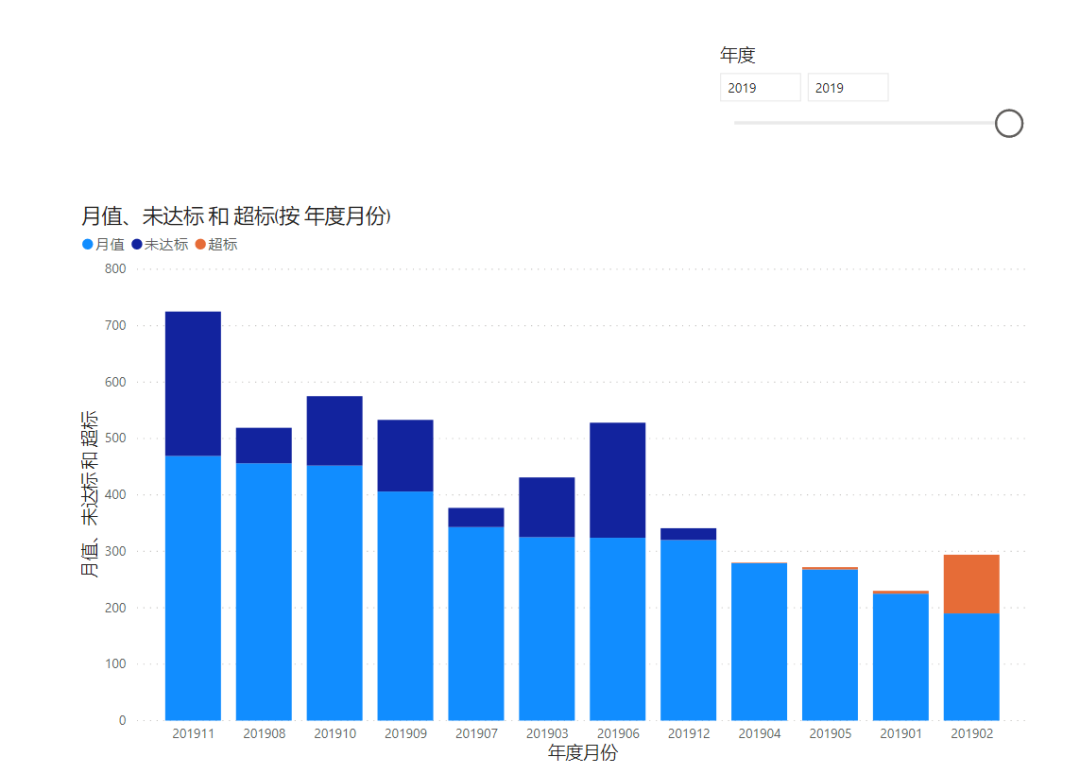The image size is (1080, 774).
Task: Select the dark blue segment of bar 201908
Action: pos(264,446)
